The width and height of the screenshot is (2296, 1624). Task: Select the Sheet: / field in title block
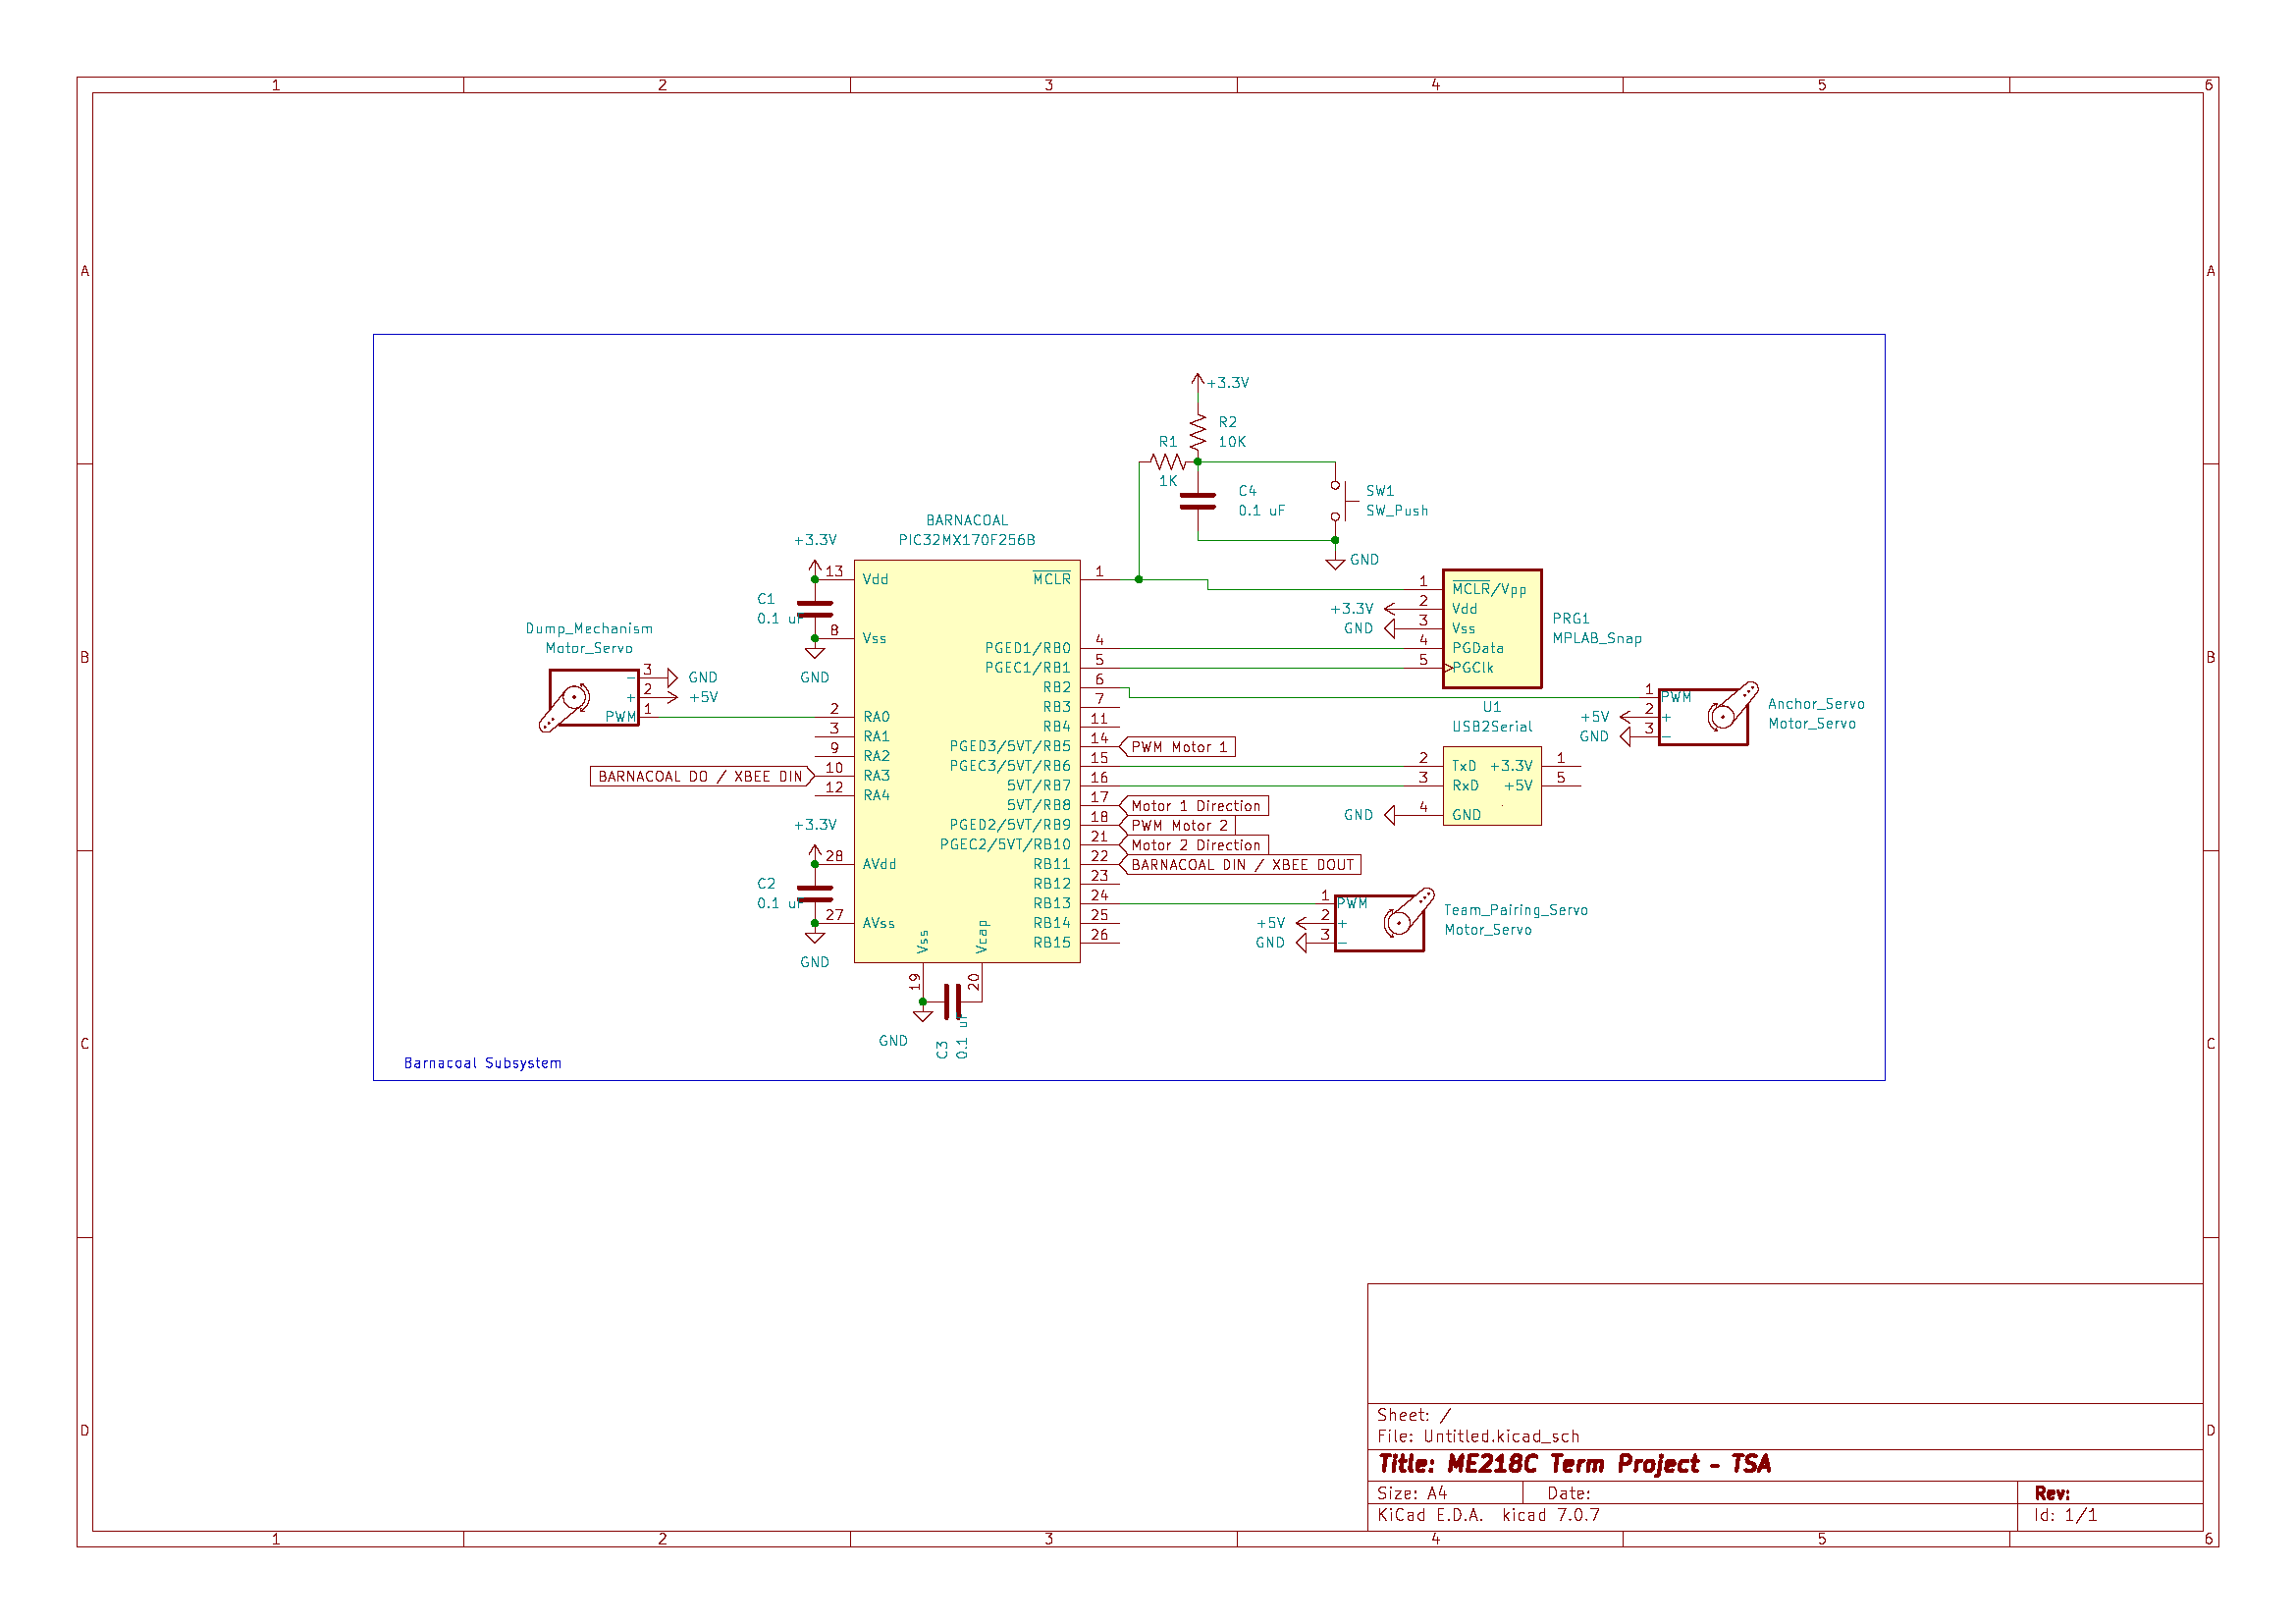[1413, 1414]
